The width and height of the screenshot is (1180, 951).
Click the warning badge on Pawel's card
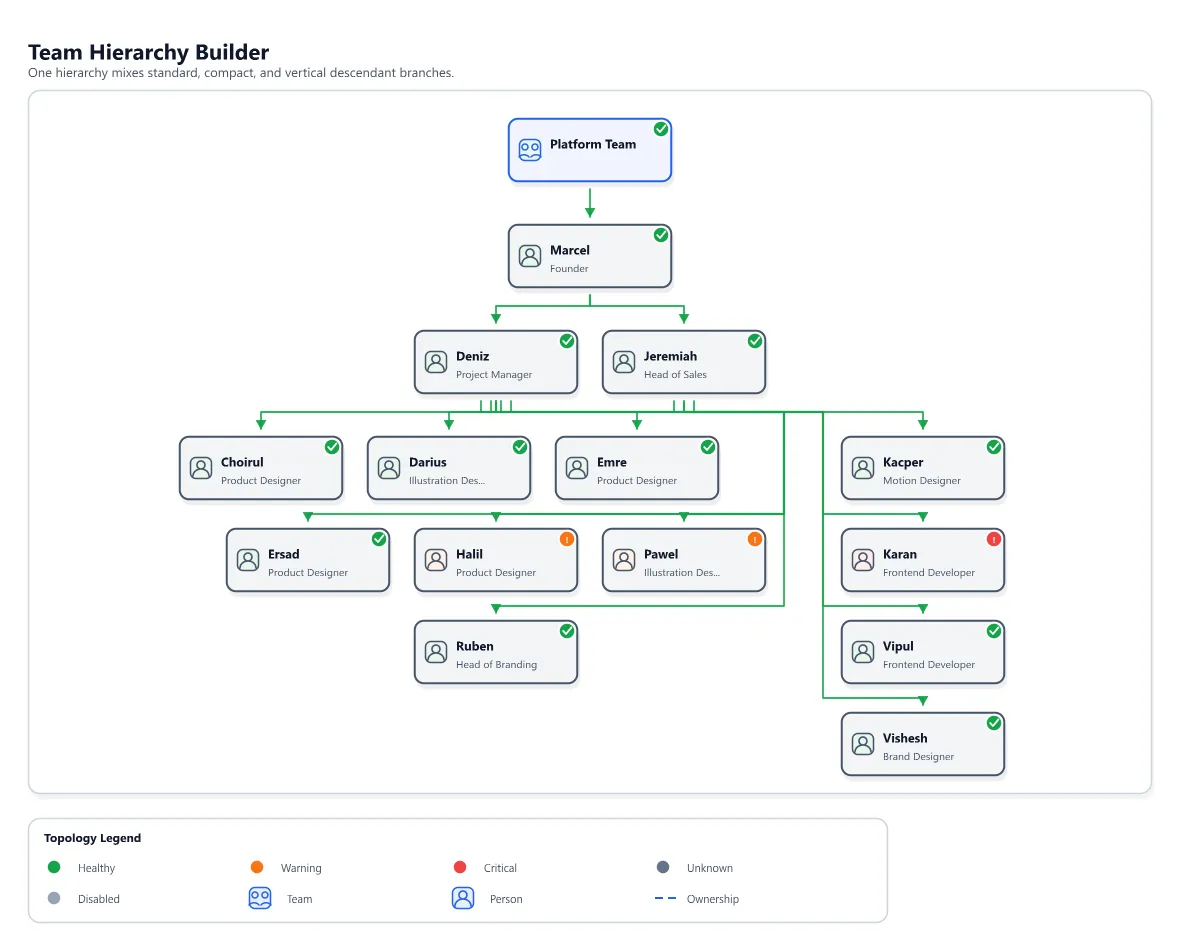[755, 539]
